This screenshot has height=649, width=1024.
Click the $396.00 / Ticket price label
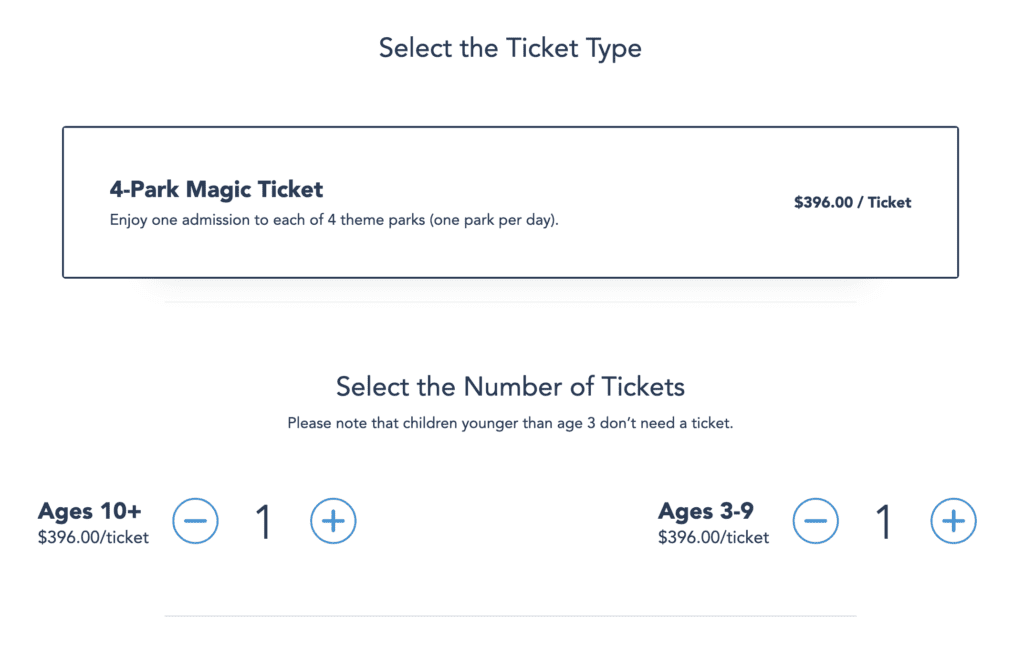click(853, 201)
